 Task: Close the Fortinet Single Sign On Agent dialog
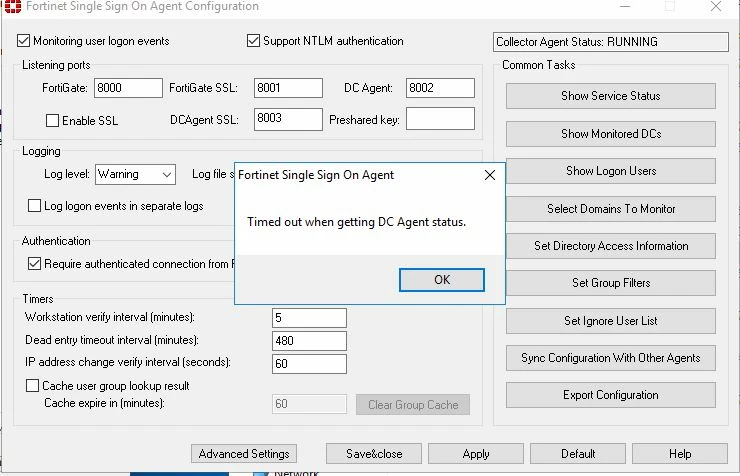490,175
